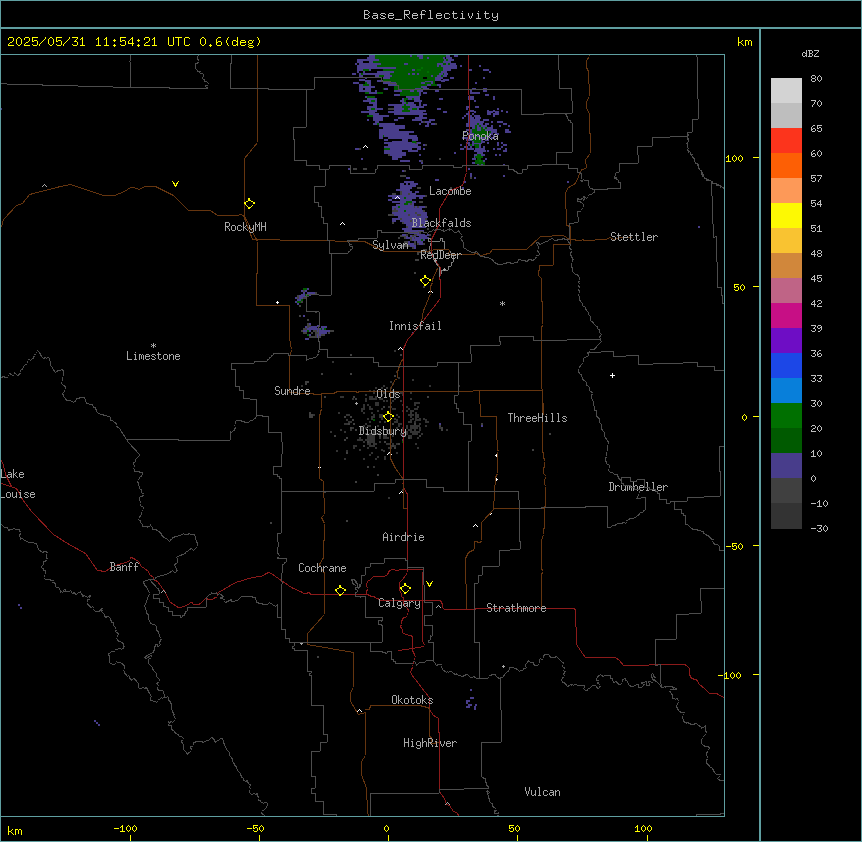Click the -30 value on dBZ legend
862x842 pixels.
click(819, 528)
